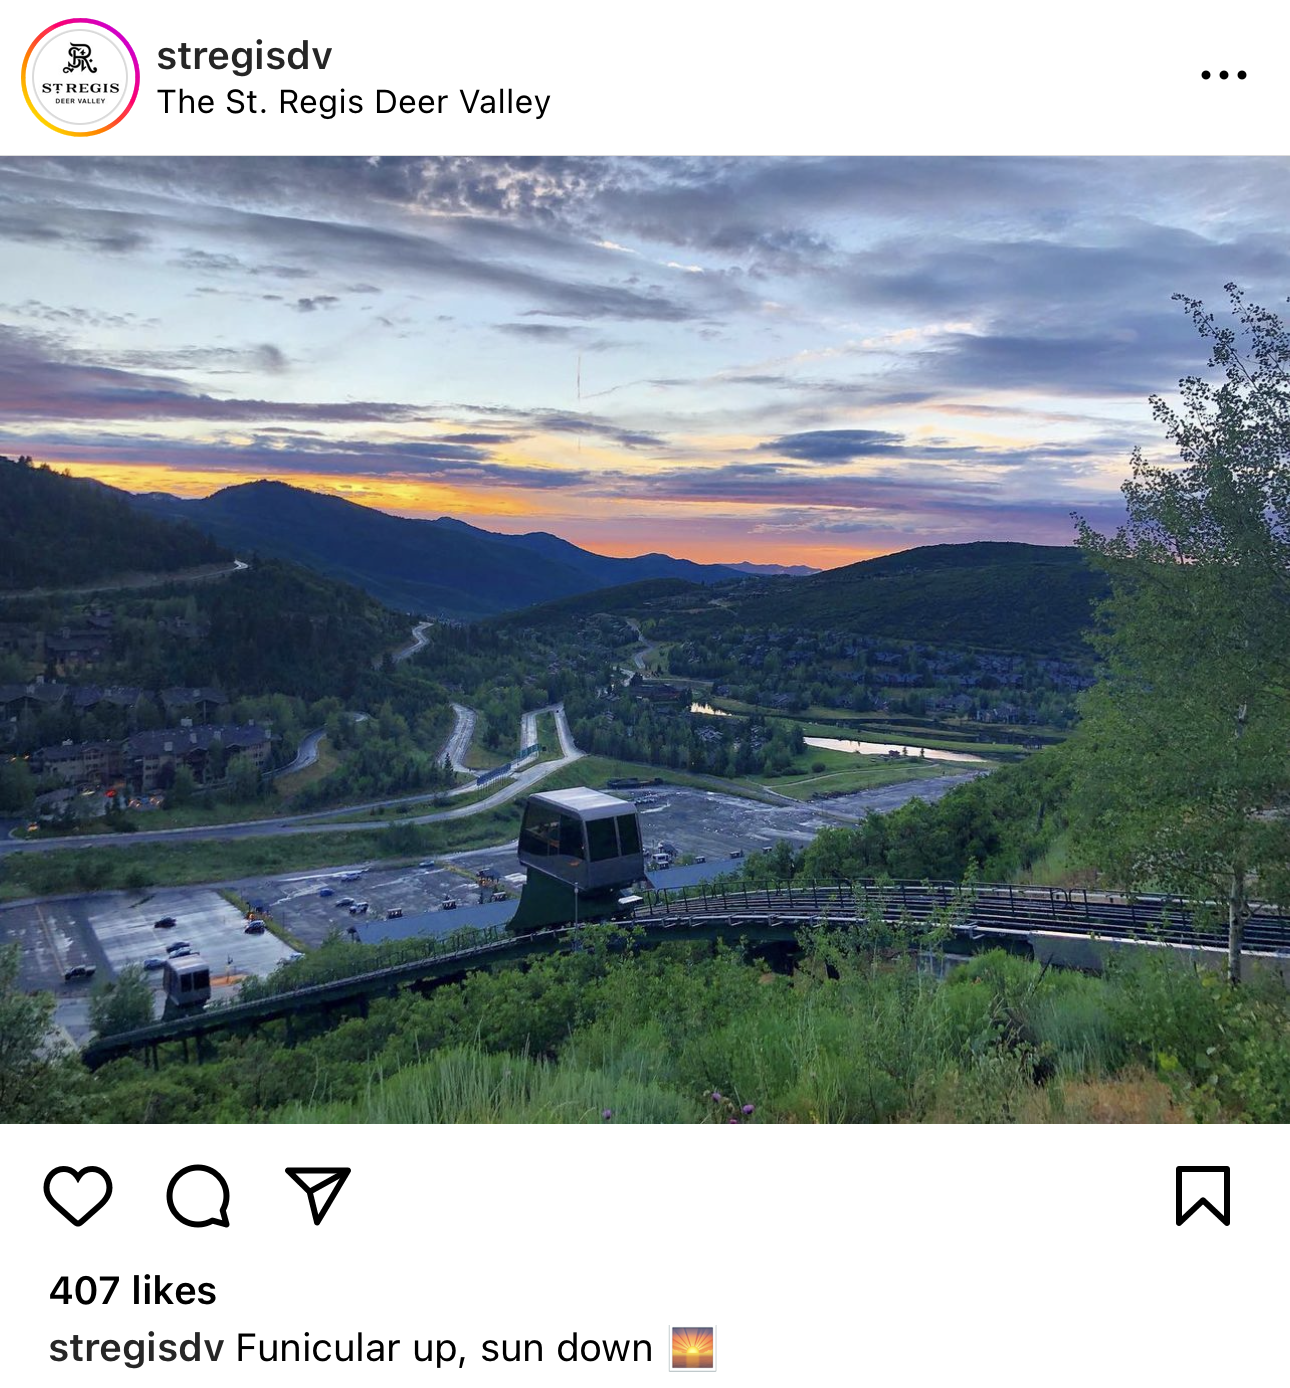Click the small lower funicular car in photo
The image size is (1290, 1388).
click(x=187, y=980)
